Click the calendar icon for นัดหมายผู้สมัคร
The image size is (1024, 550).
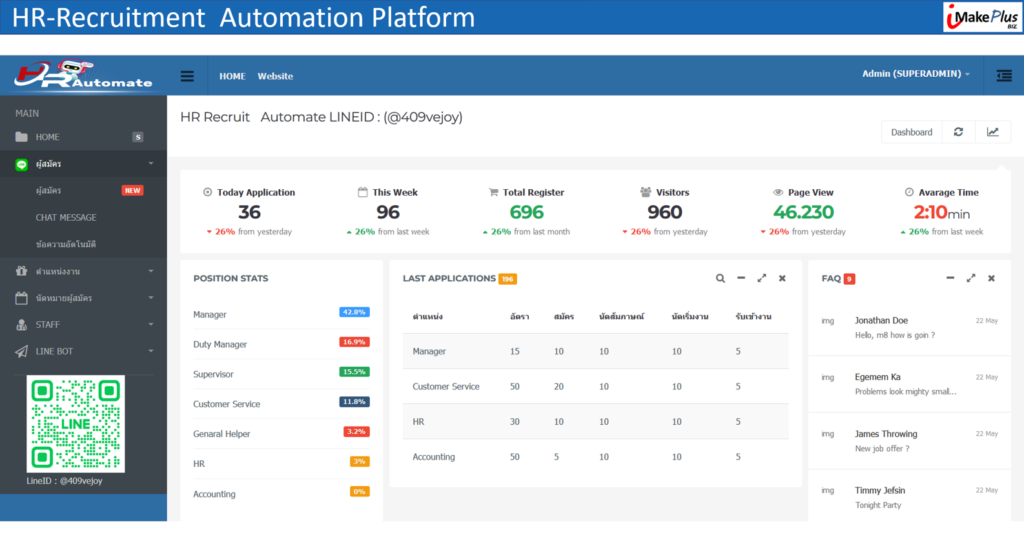coord(22,298)
